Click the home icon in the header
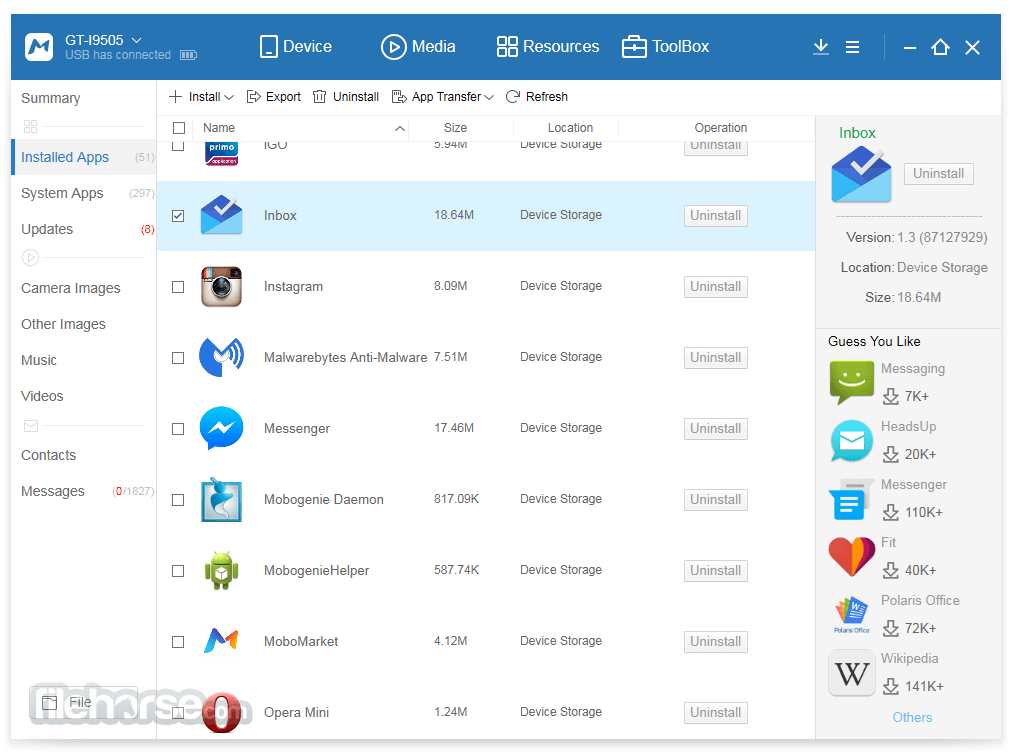Viewport: 1016px width, 755px height. (x=940, y=47)
